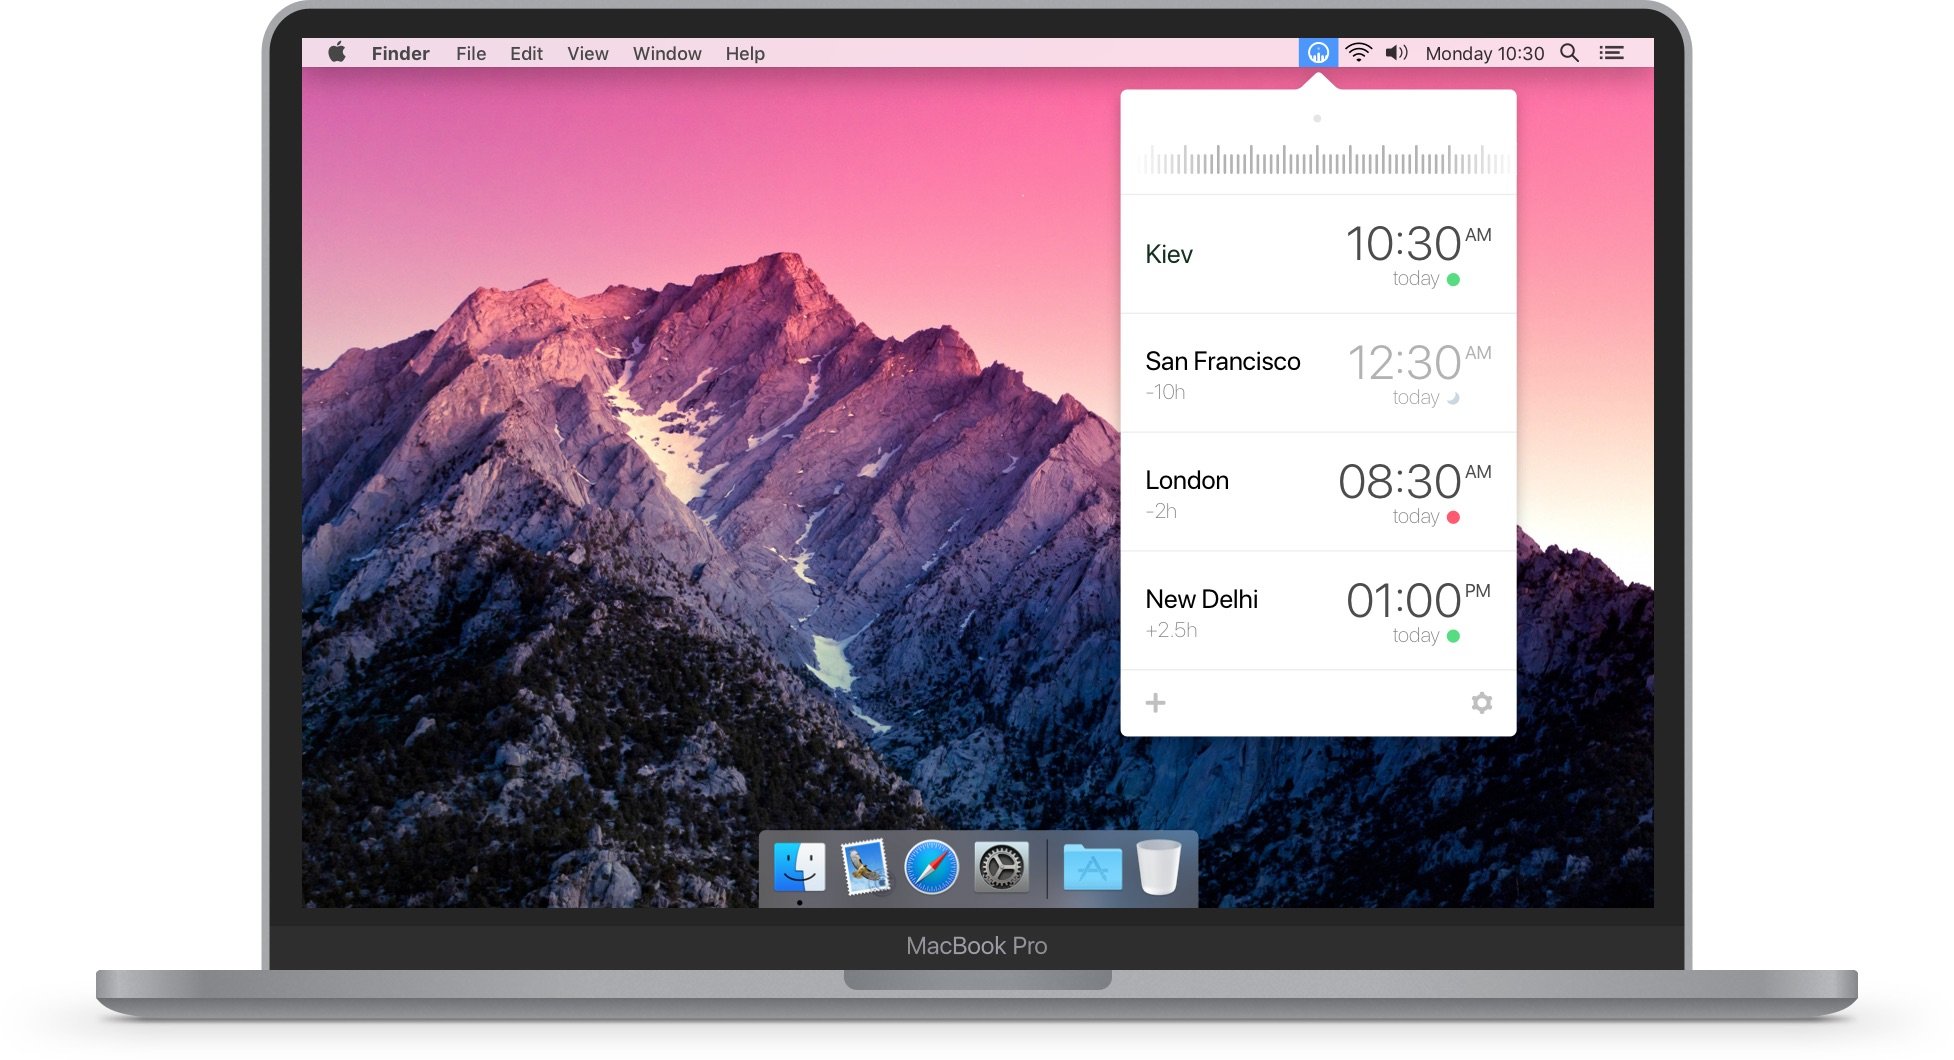Open Spotlight search from the menu bar
This screenshot has height=1060, width=1954.
coord(1570,53)
